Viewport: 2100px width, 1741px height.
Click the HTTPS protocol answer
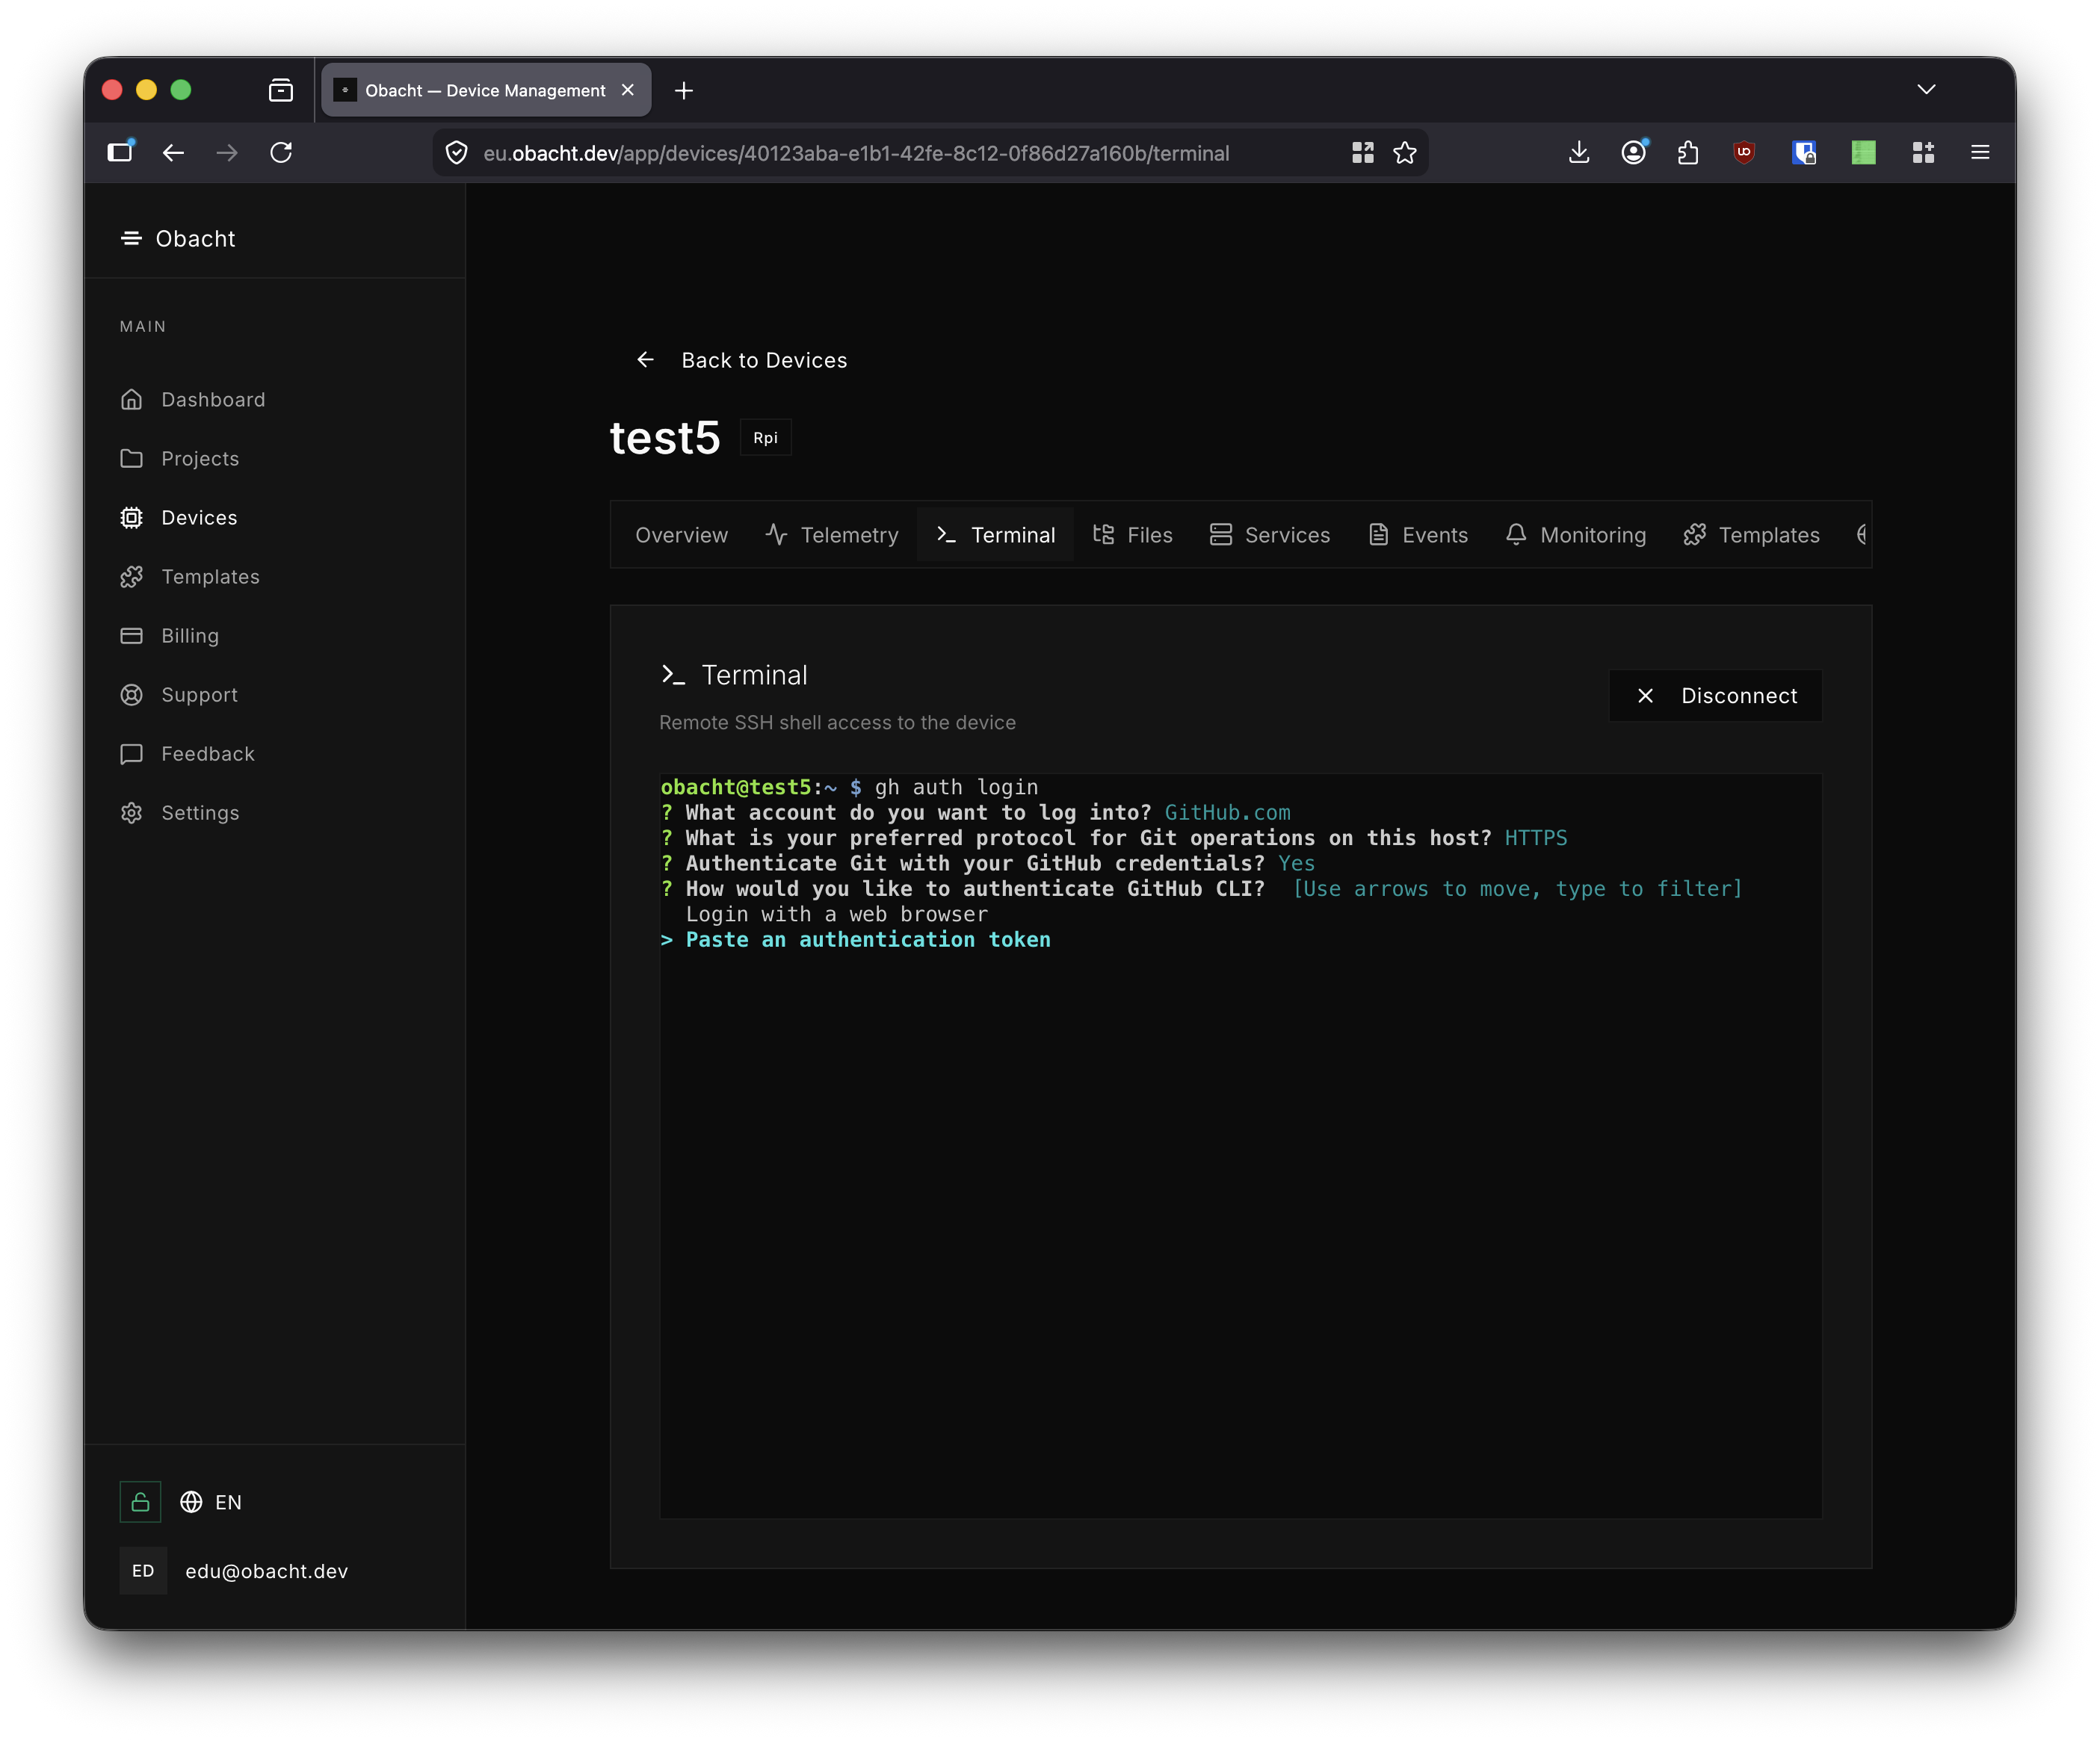[1535, 838]
